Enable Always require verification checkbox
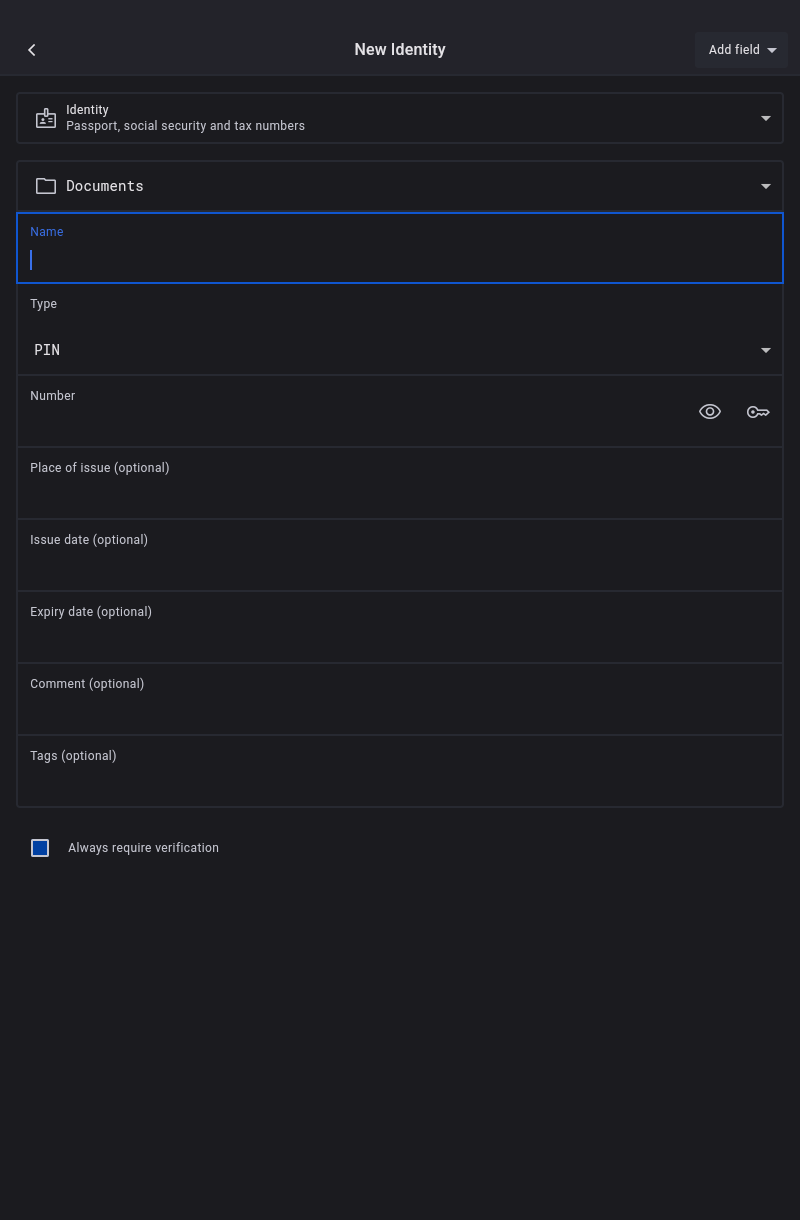800x1220 pixels. pyautogui.click(x=40, y=848)
